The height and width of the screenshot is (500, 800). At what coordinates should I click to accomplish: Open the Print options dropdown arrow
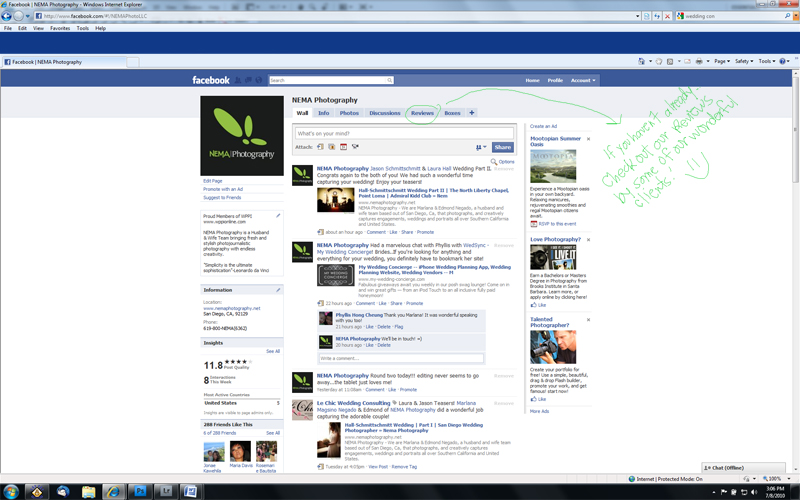pyautogui.click(x=708, y=61)
